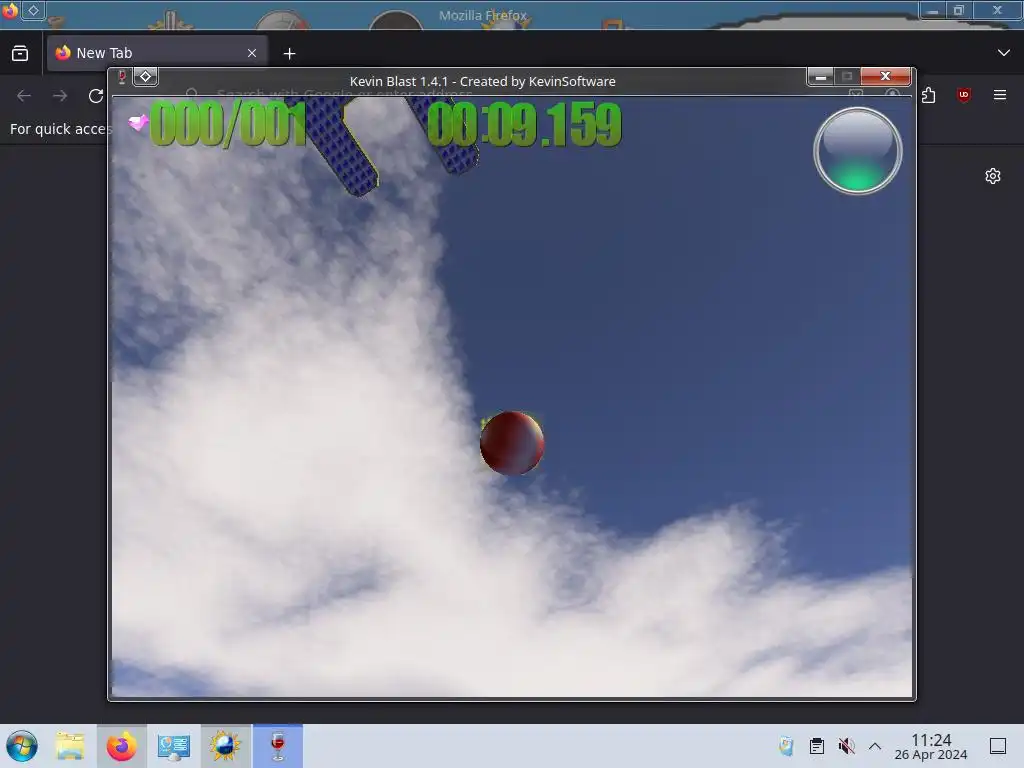Open the clipboard tray icon
This screenshot has width=1024, height=768.
816,746
